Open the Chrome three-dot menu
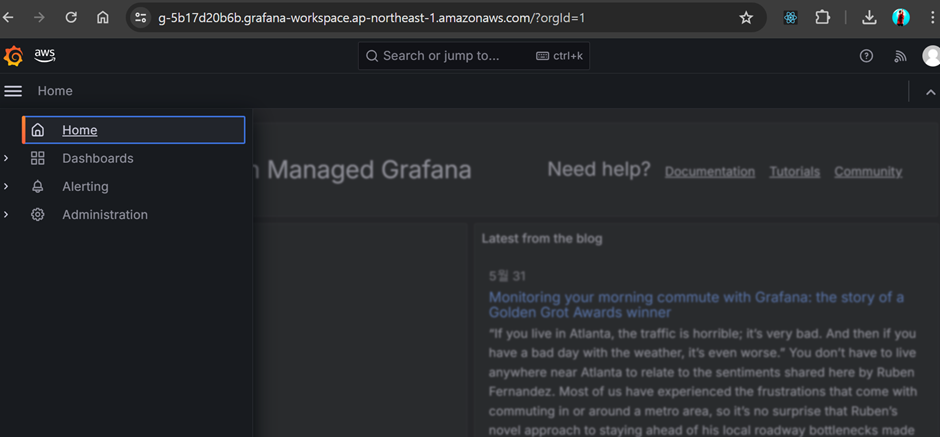Screen dimensions: 940x437 point(931,17)
